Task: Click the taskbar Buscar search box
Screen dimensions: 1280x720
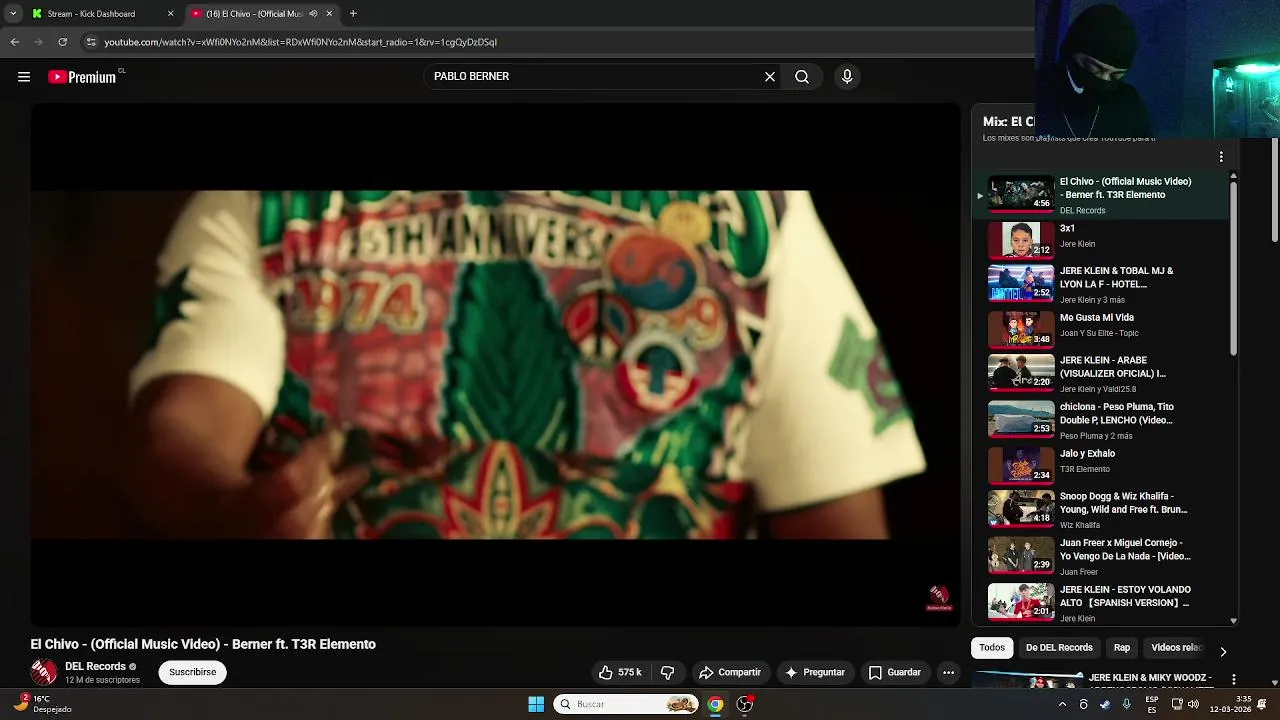Action: pos(627,704)
